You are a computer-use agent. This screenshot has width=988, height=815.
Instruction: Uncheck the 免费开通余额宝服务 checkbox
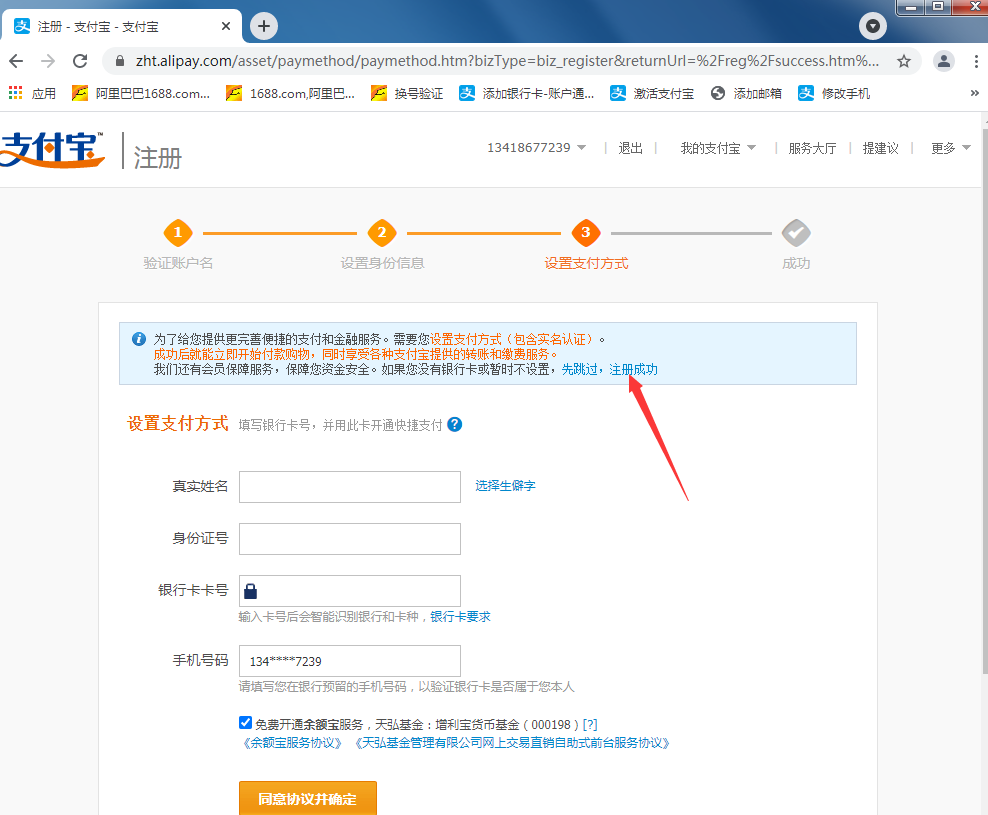coord(245,723)
